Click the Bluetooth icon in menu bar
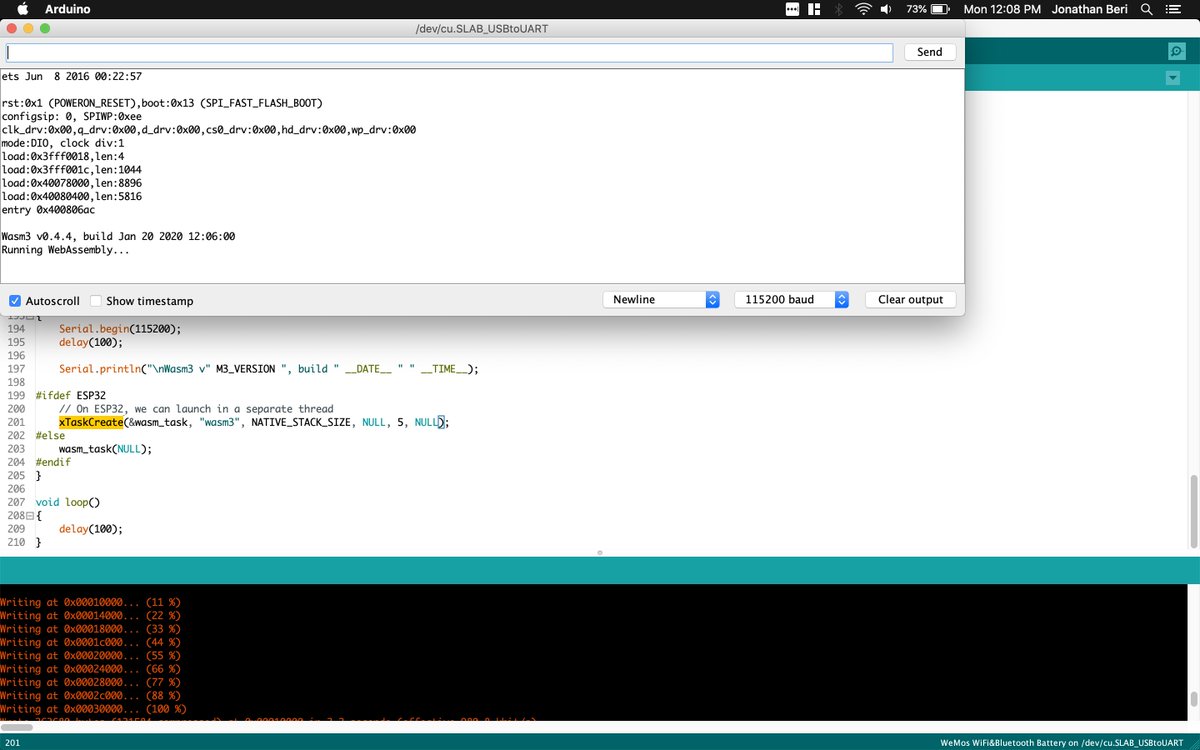Image resolution: width=1200 pixels, height=750 pixels. tap(839, 9)
